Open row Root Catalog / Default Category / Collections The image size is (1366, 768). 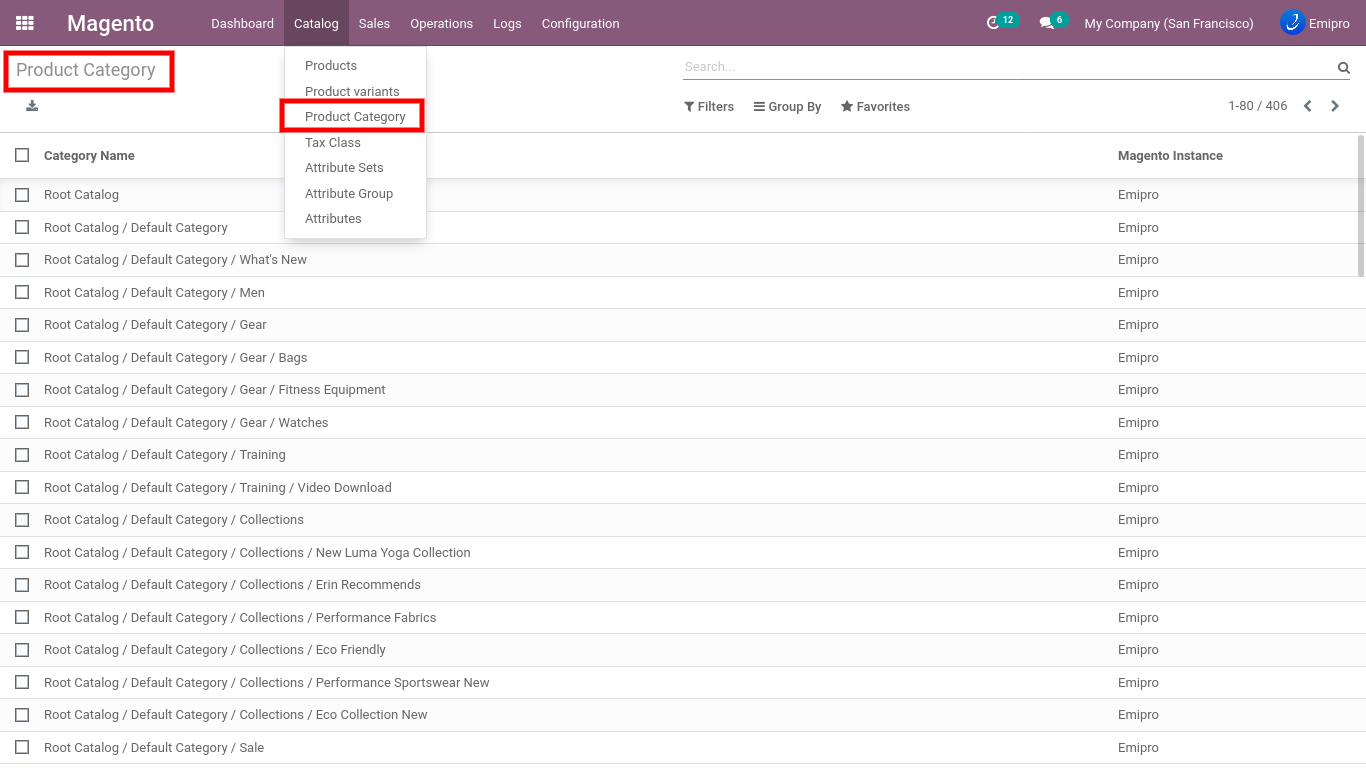683,520
